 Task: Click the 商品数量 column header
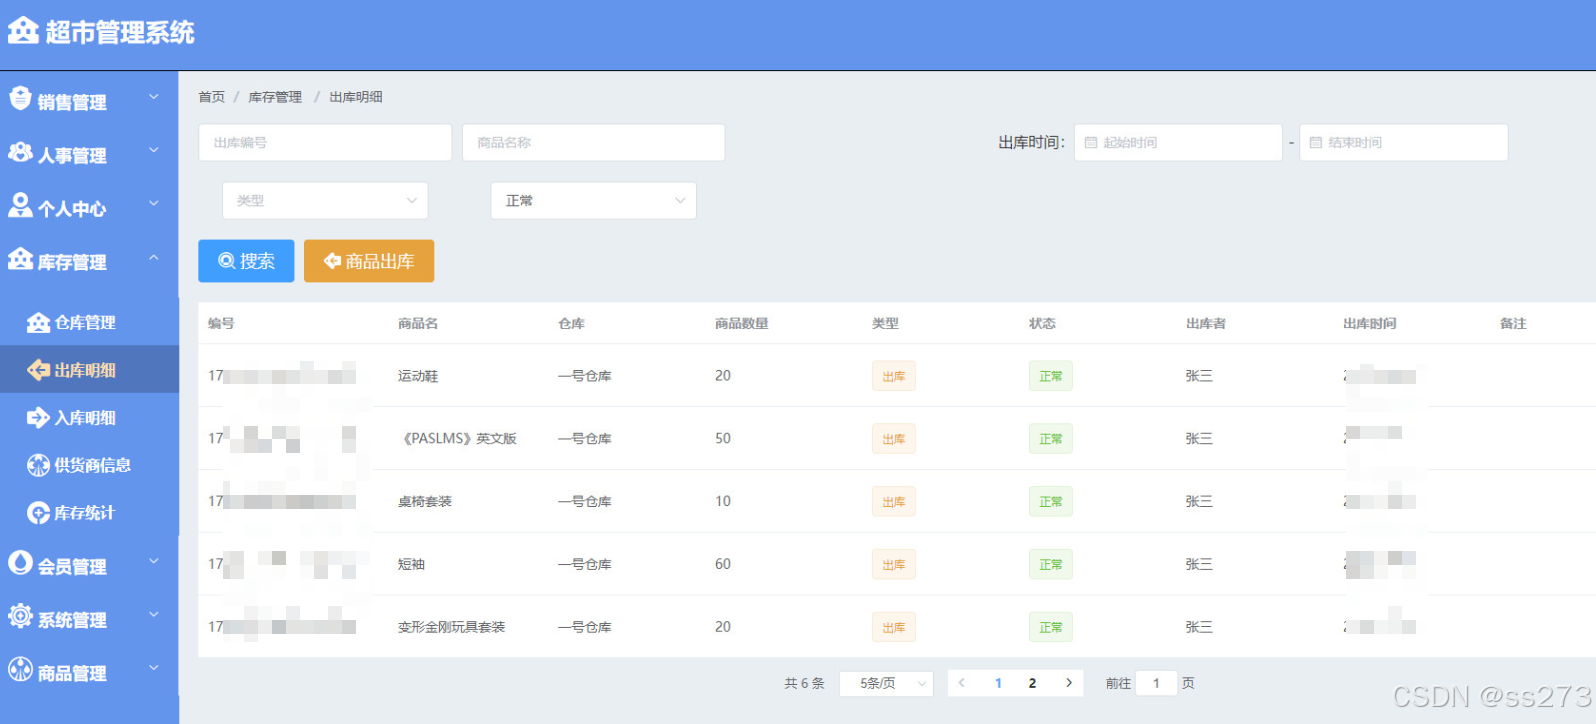pos(741,323)
